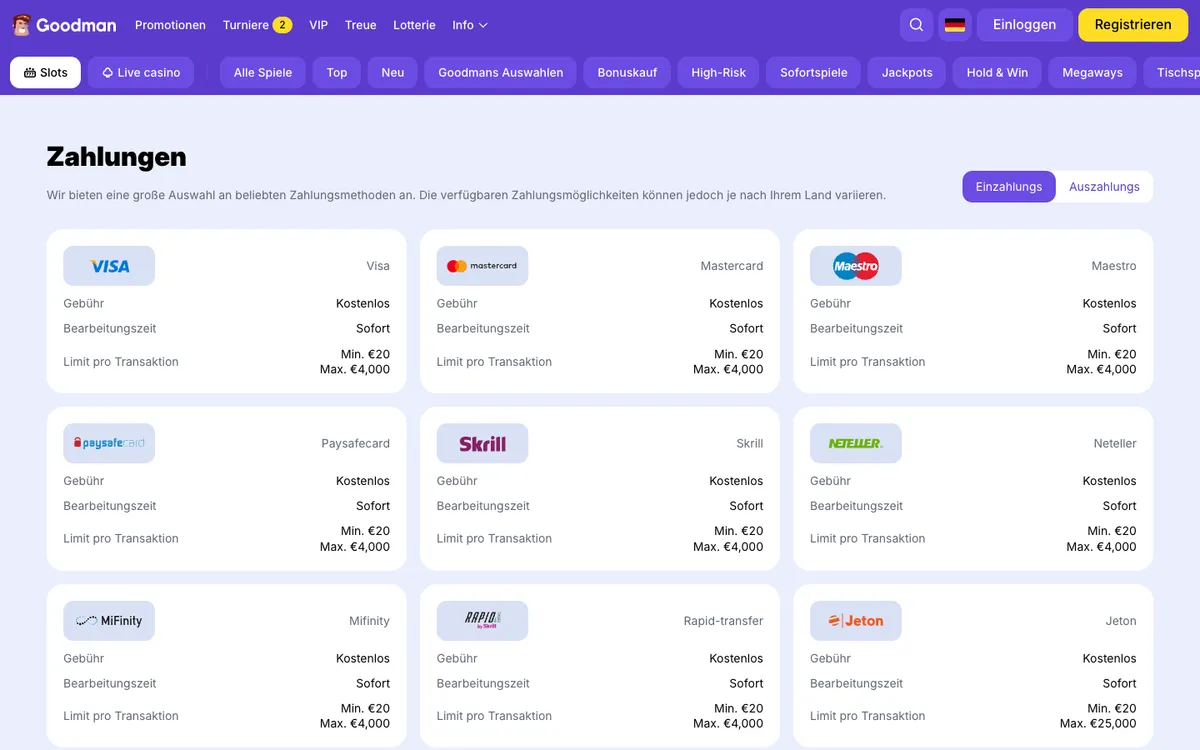Open Turniere in the top navigation

(x=246, y=25)
